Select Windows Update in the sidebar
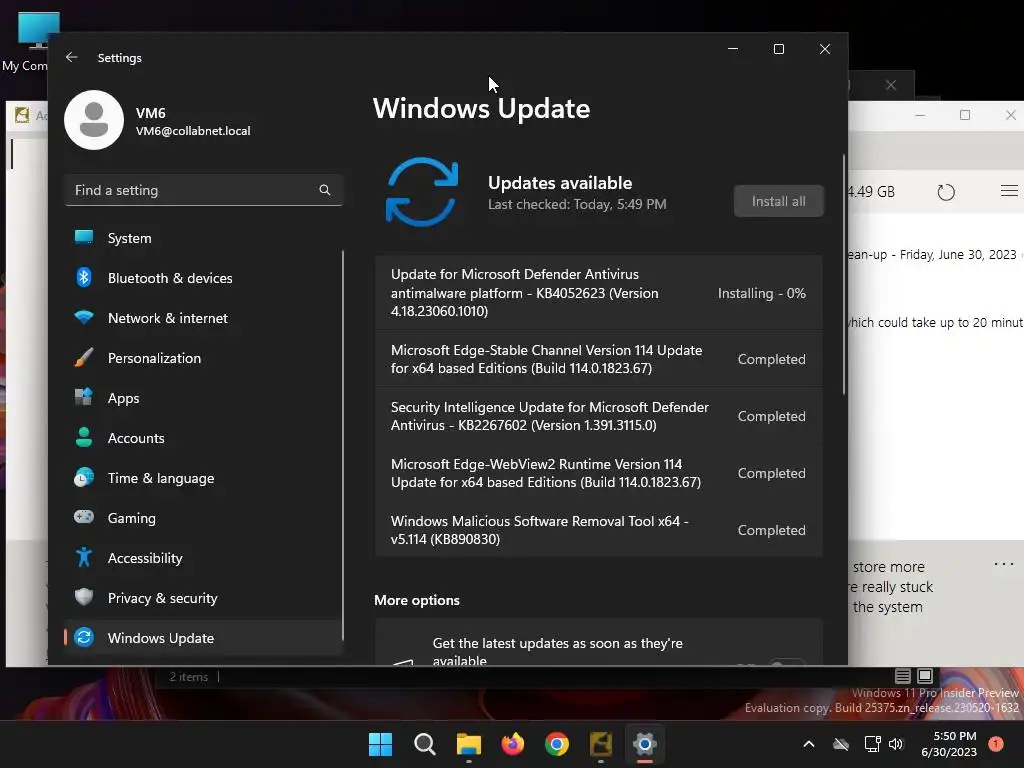This screenshot has height=768, width=1024. click(x=204, y=637)
